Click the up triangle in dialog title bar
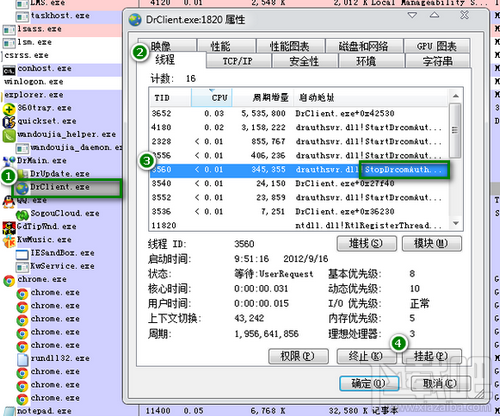This screenshot has height=417, width=500. pyautogui.click(x=434, y=15)
